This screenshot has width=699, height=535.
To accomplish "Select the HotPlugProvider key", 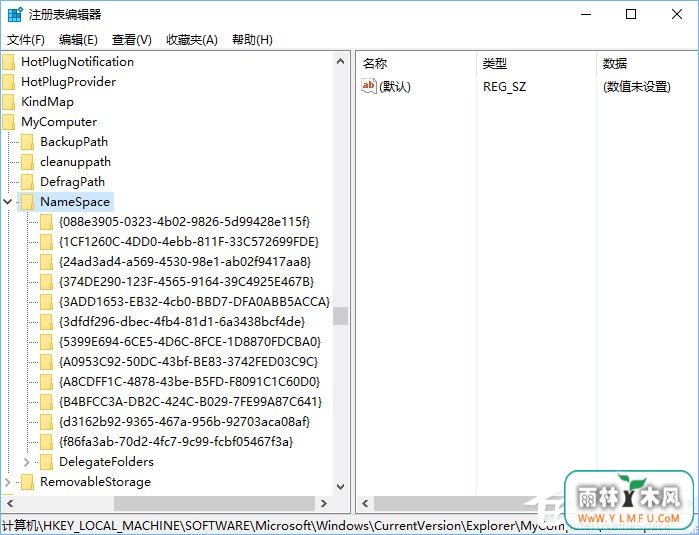I will click(69, 82).
